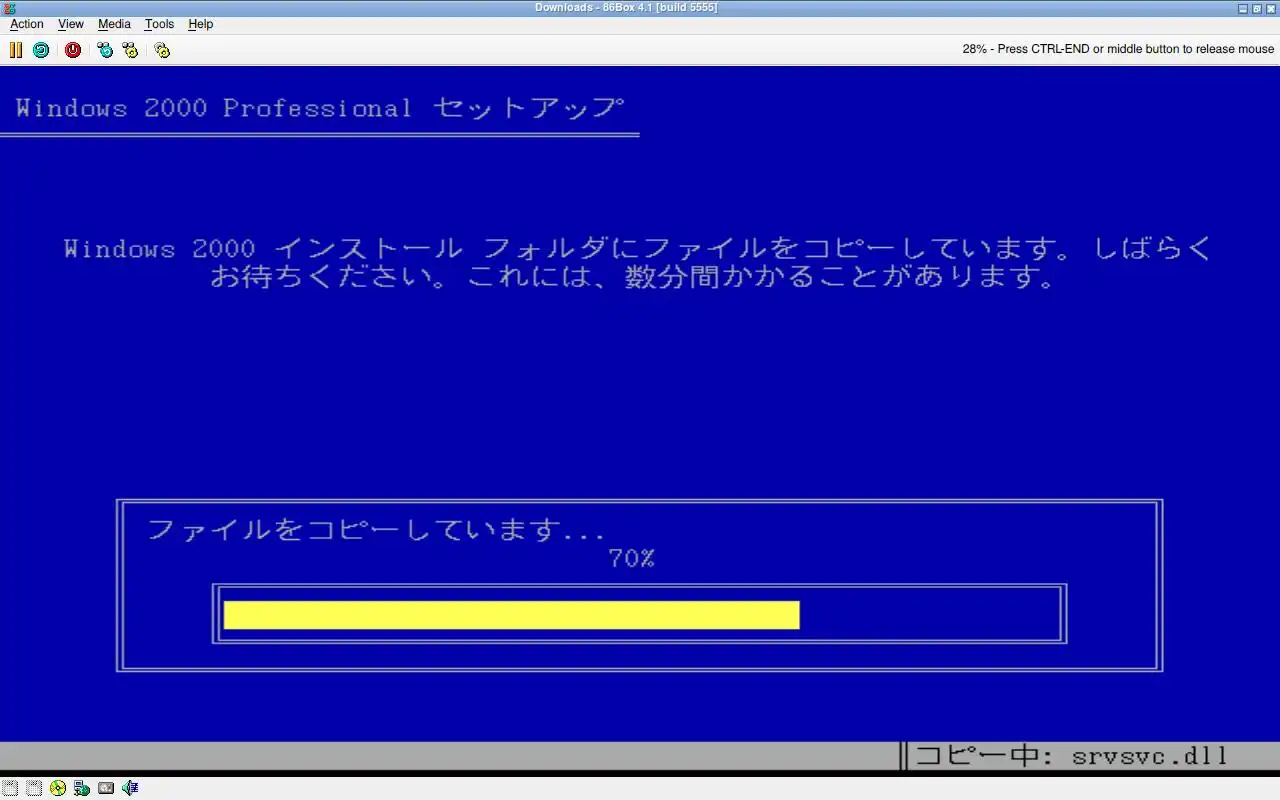Click the red ACPI shutdown power icon
Screen dimensions: 1280x800
pos(73,49)
